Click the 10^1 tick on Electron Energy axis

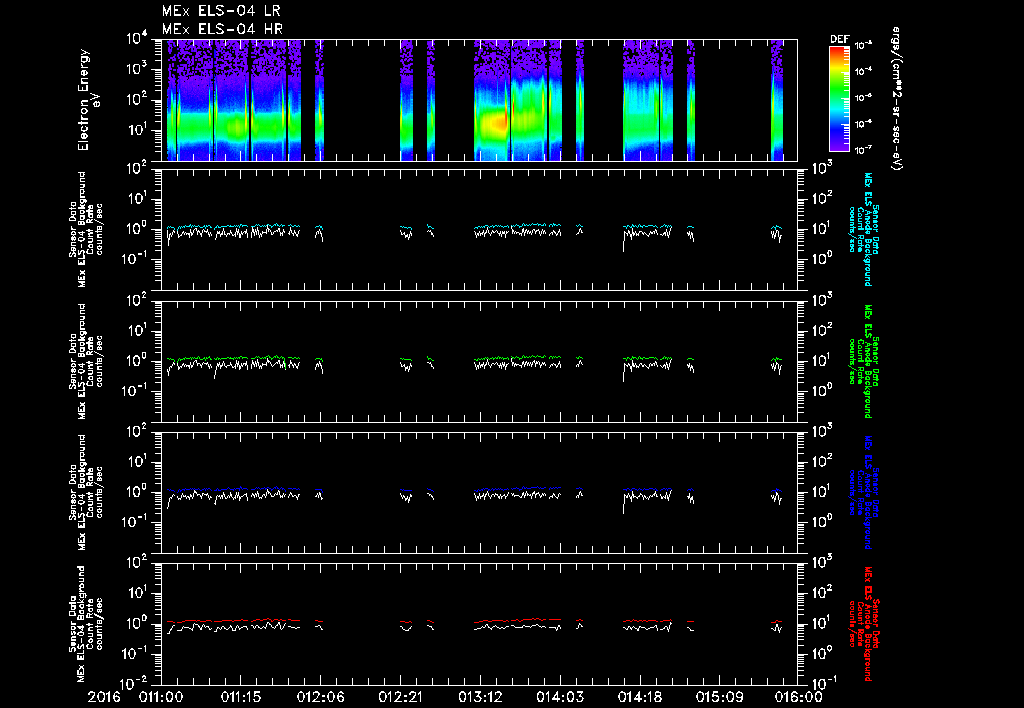coord(136,129)
